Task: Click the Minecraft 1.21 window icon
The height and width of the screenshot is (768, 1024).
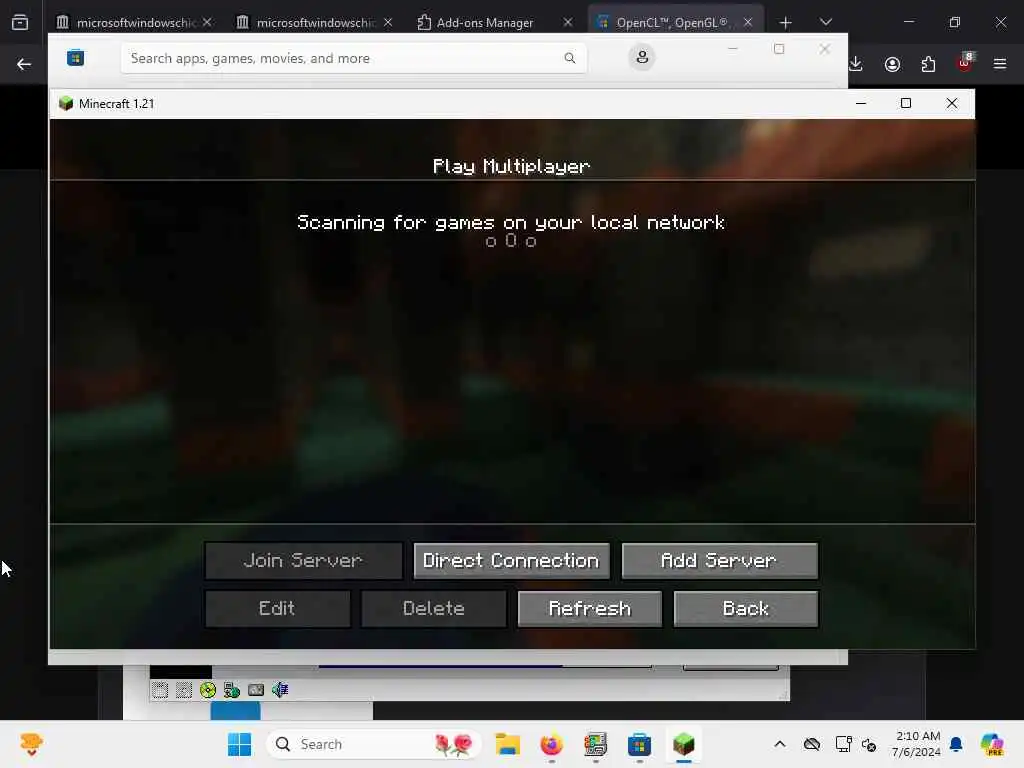Action: [66, 104]
